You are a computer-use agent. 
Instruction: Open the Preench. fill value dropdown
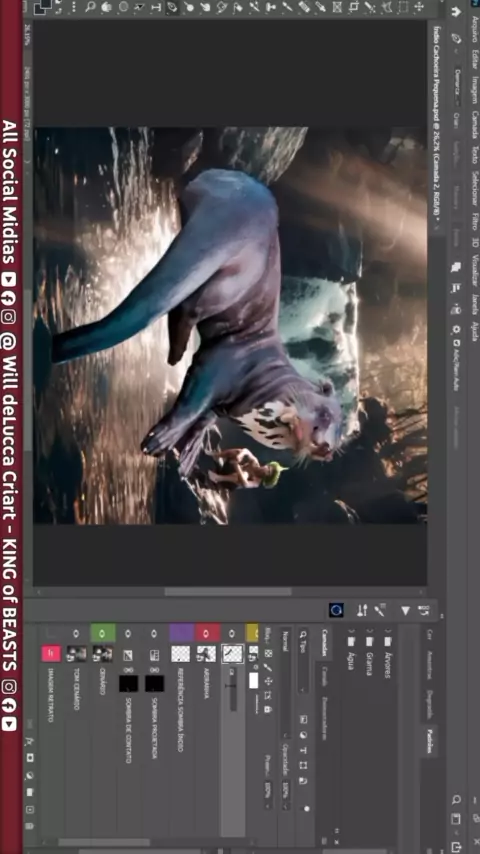[x=268, y=795]
